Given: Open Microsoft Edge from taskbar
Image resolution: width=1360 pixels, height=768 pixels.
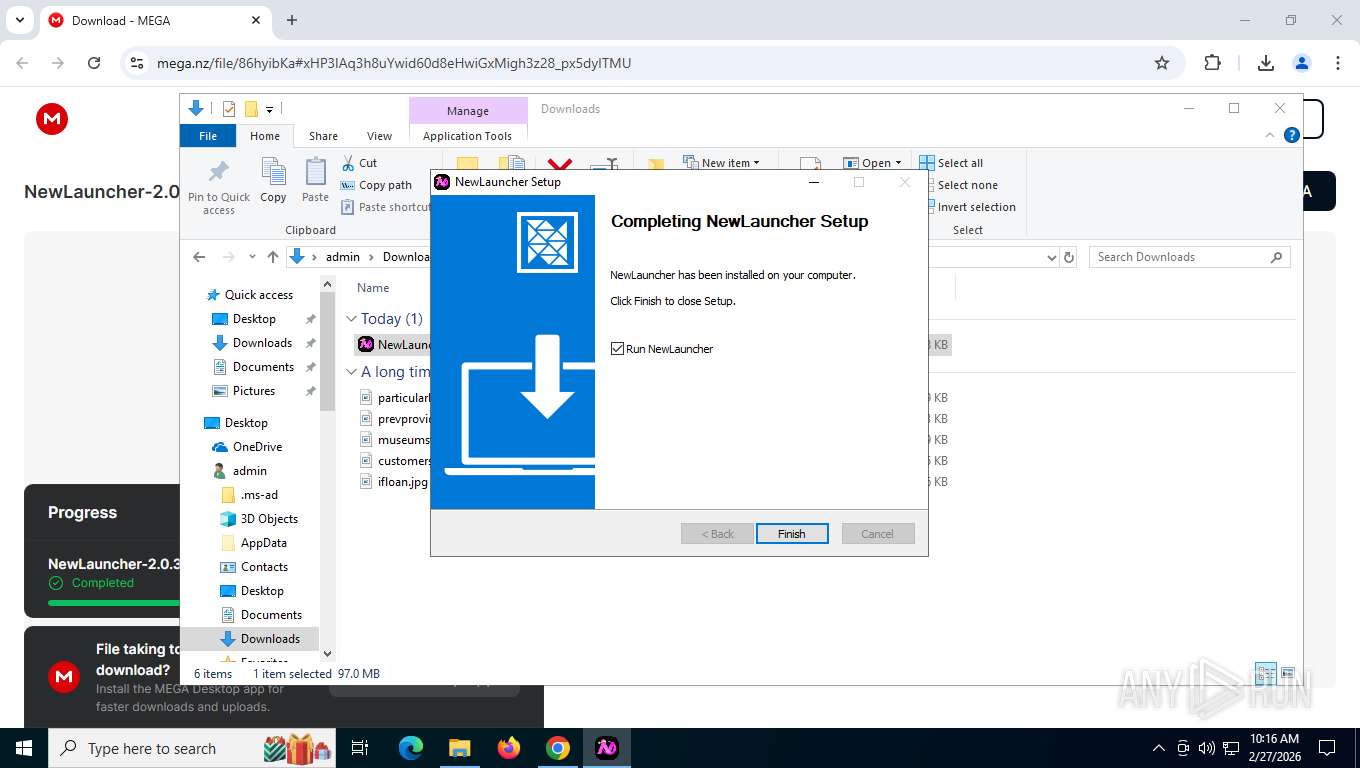Looking at the screenshot, I should pyautogui.click(x=410, y=748).
